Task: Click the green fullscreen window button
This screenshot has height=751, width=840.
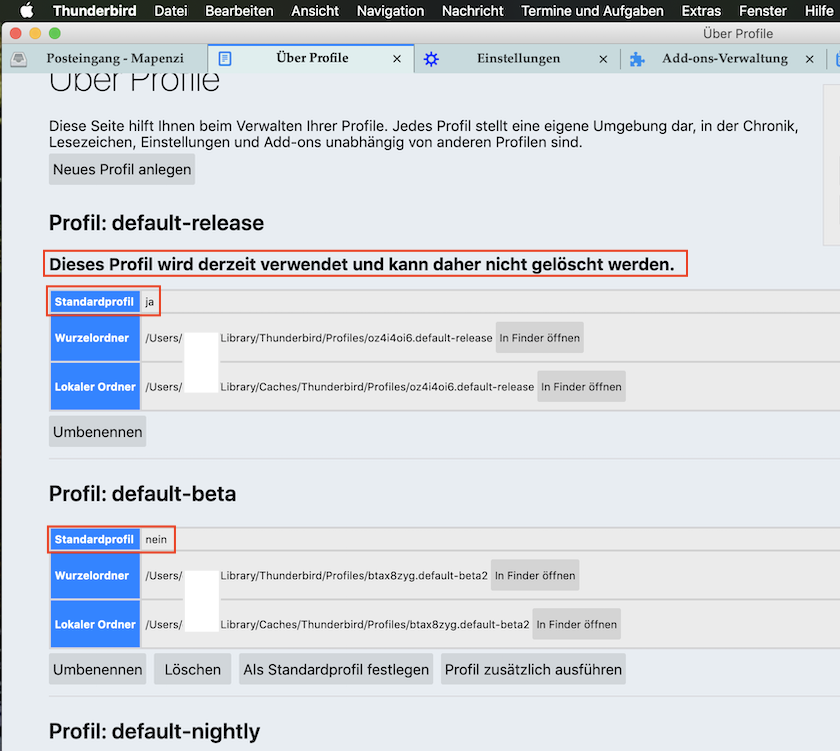Action: point(55,33)
